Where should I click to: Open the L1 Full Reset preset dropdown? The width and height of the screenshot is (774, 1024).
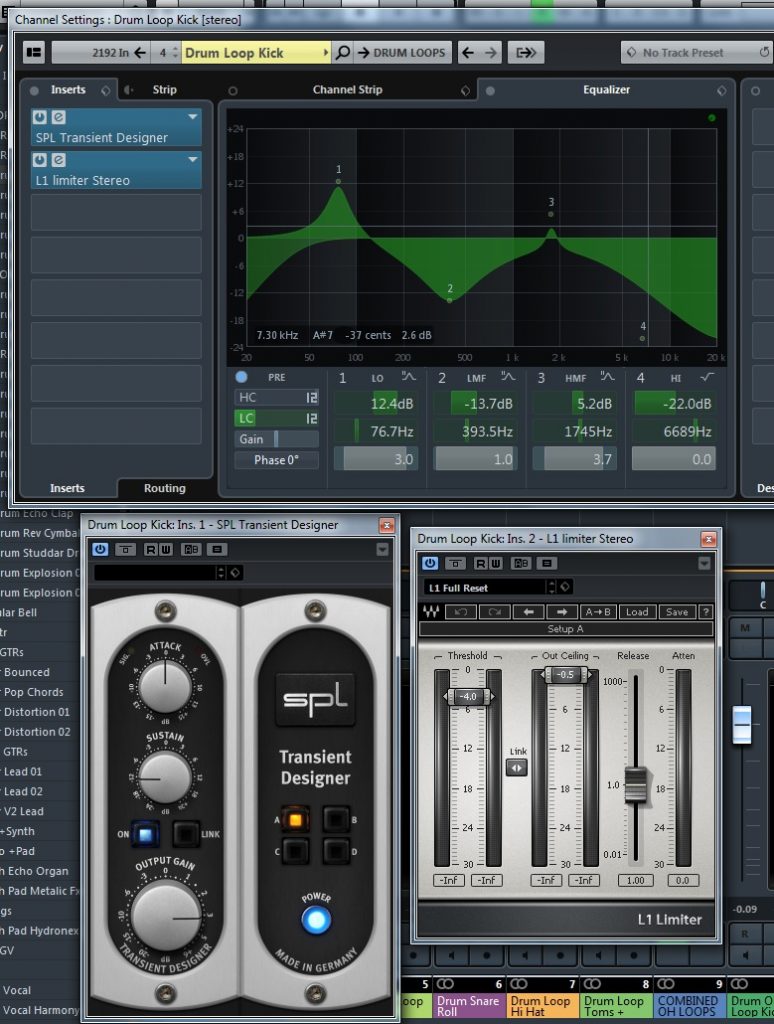click(550, 588)
